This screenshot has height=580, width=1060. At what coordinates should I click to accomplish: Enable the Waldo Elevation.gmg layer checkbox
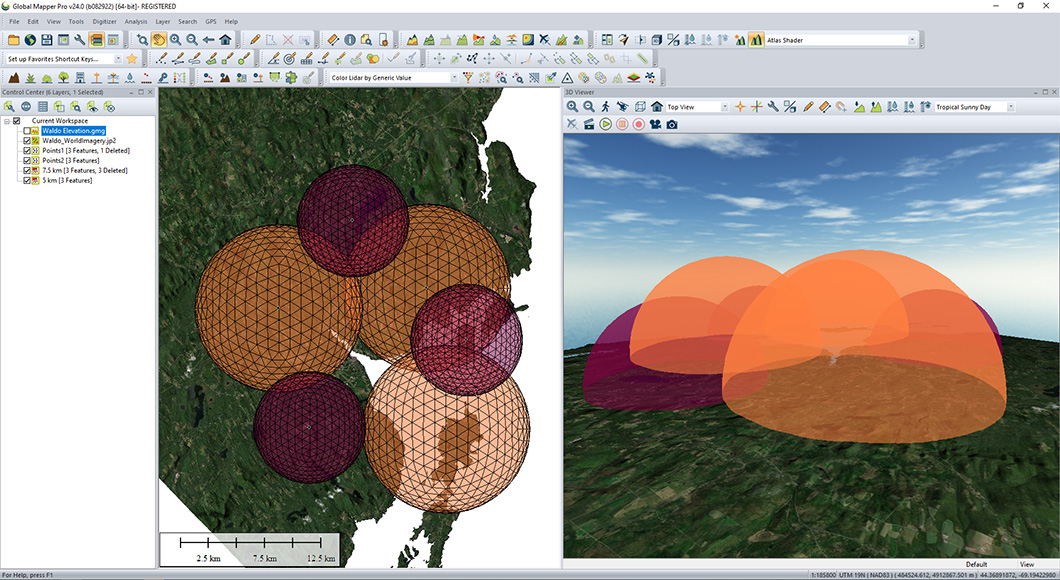(x=28, y=131)
